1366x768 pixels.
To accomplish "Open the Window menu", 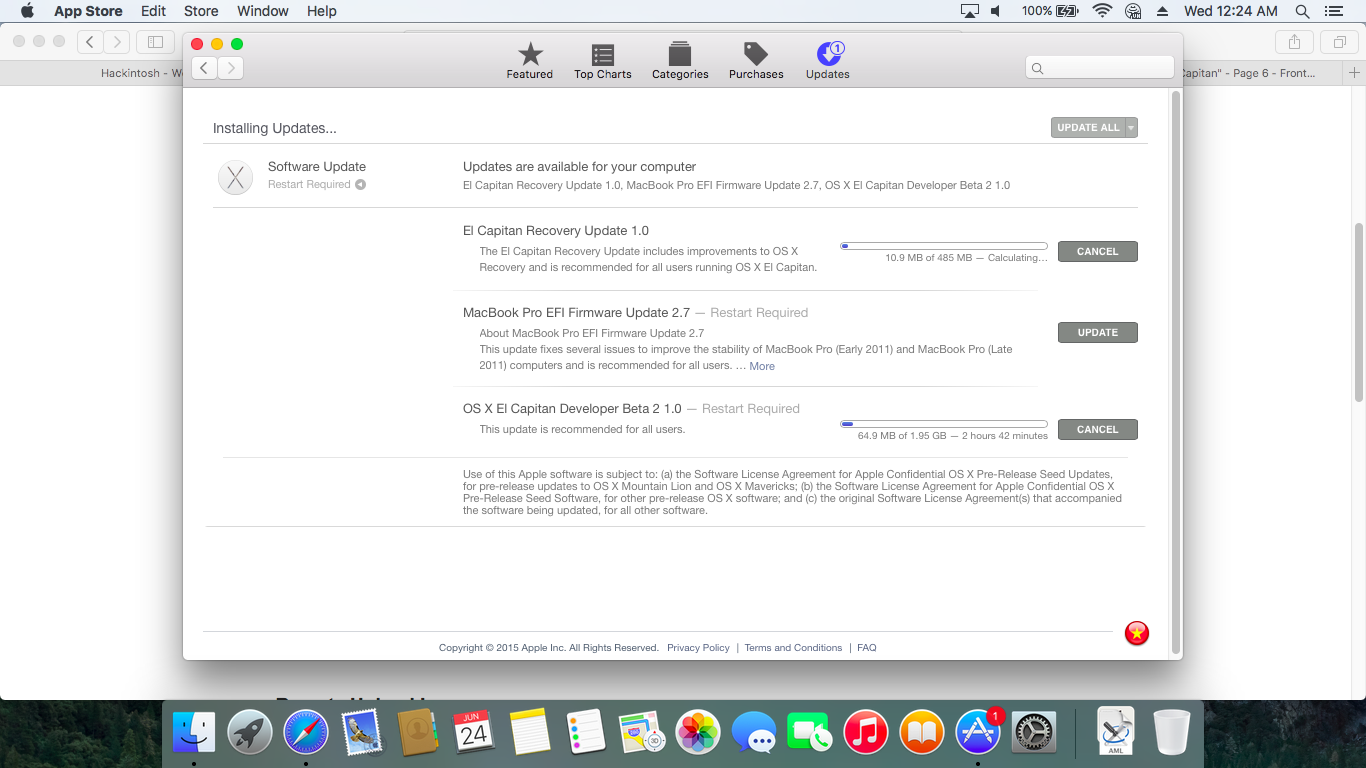I will click(263, 11).
